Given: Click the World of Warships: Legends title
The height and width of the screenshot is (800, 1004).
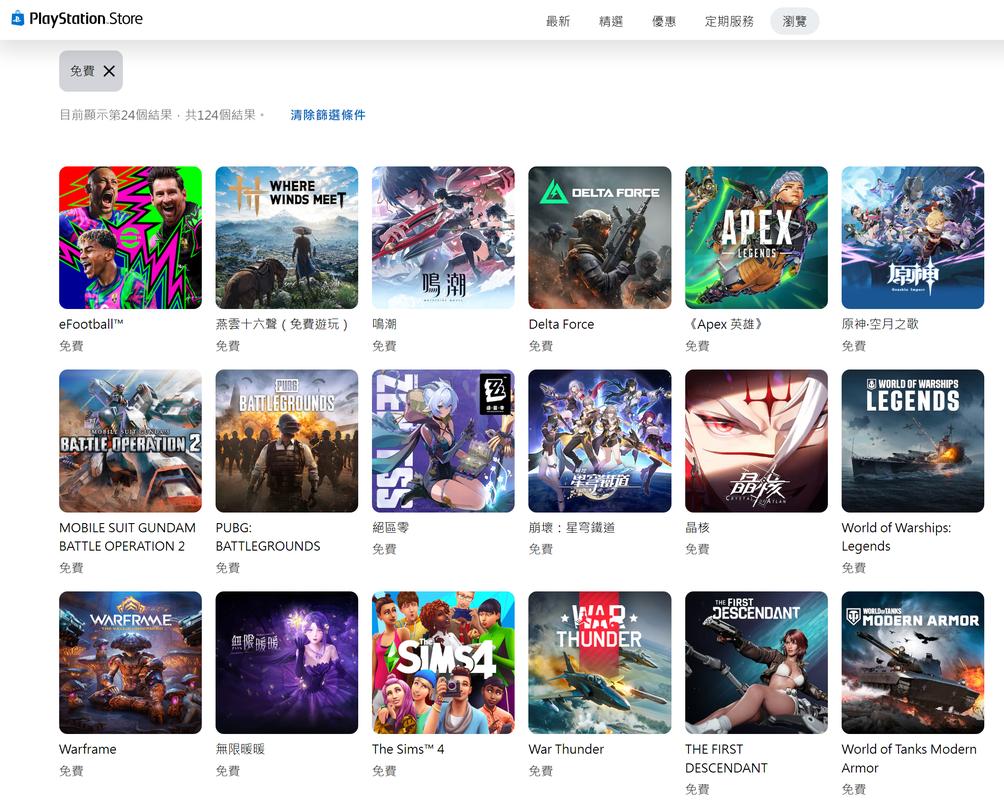Looking at the screenshot, I should (896, 537).
